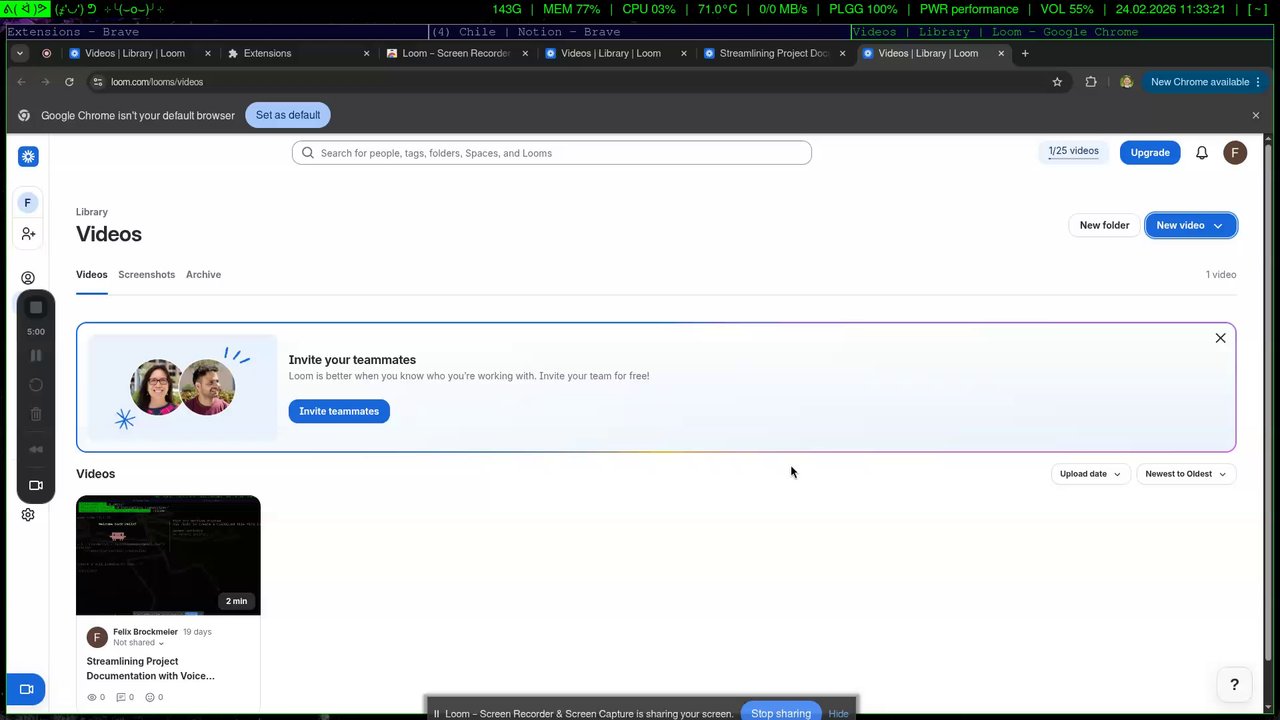Toggle the camera icon in recorder panel
Image resolution: width=1280 pixels, height=720 pixels.
click(x=36, y=485)
